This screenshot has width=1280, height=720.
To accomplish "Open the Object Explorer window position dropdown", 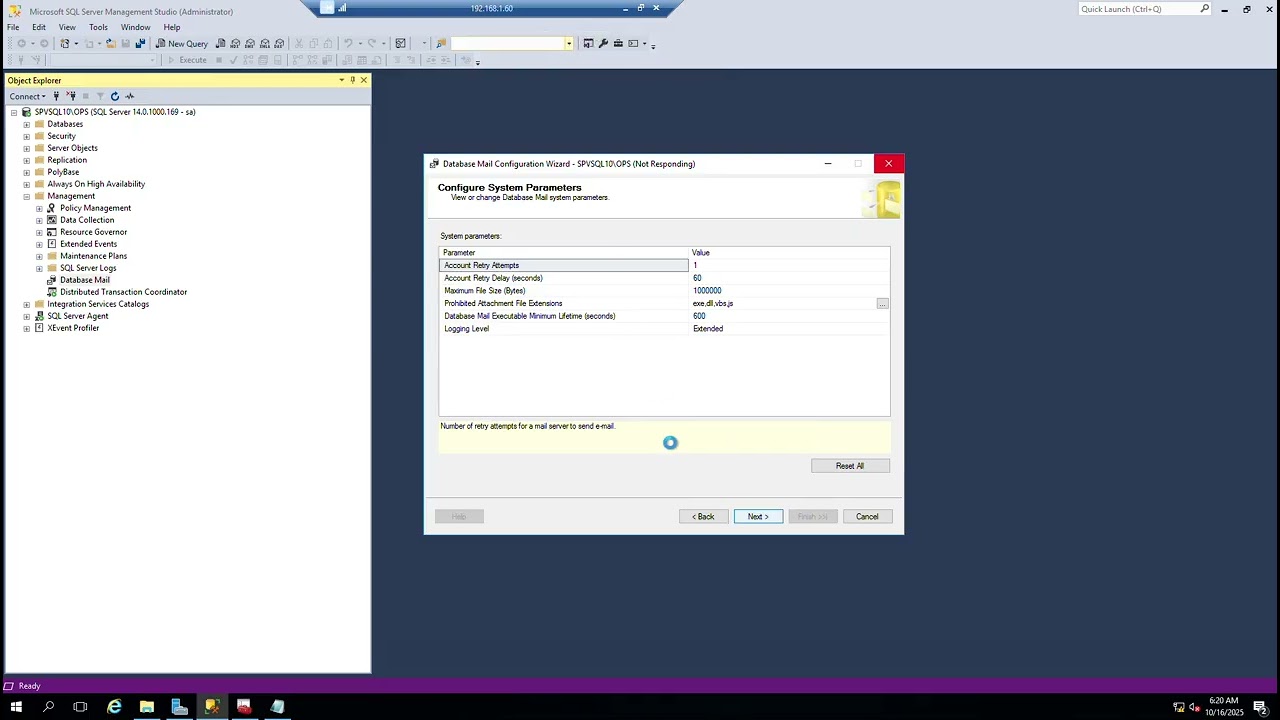I will point(341,80).
